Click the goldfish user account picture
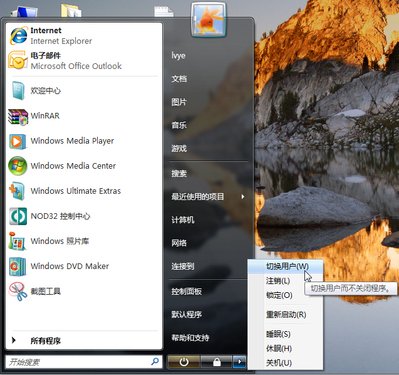This screenshot has width=399, height=375. [x=209, y=20]
